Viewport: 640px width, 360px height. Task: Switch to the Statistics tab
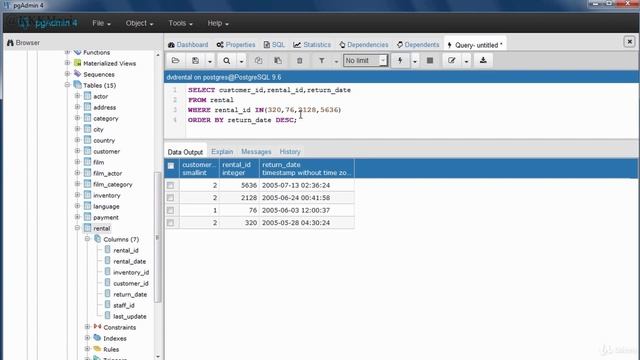point(312,44)
